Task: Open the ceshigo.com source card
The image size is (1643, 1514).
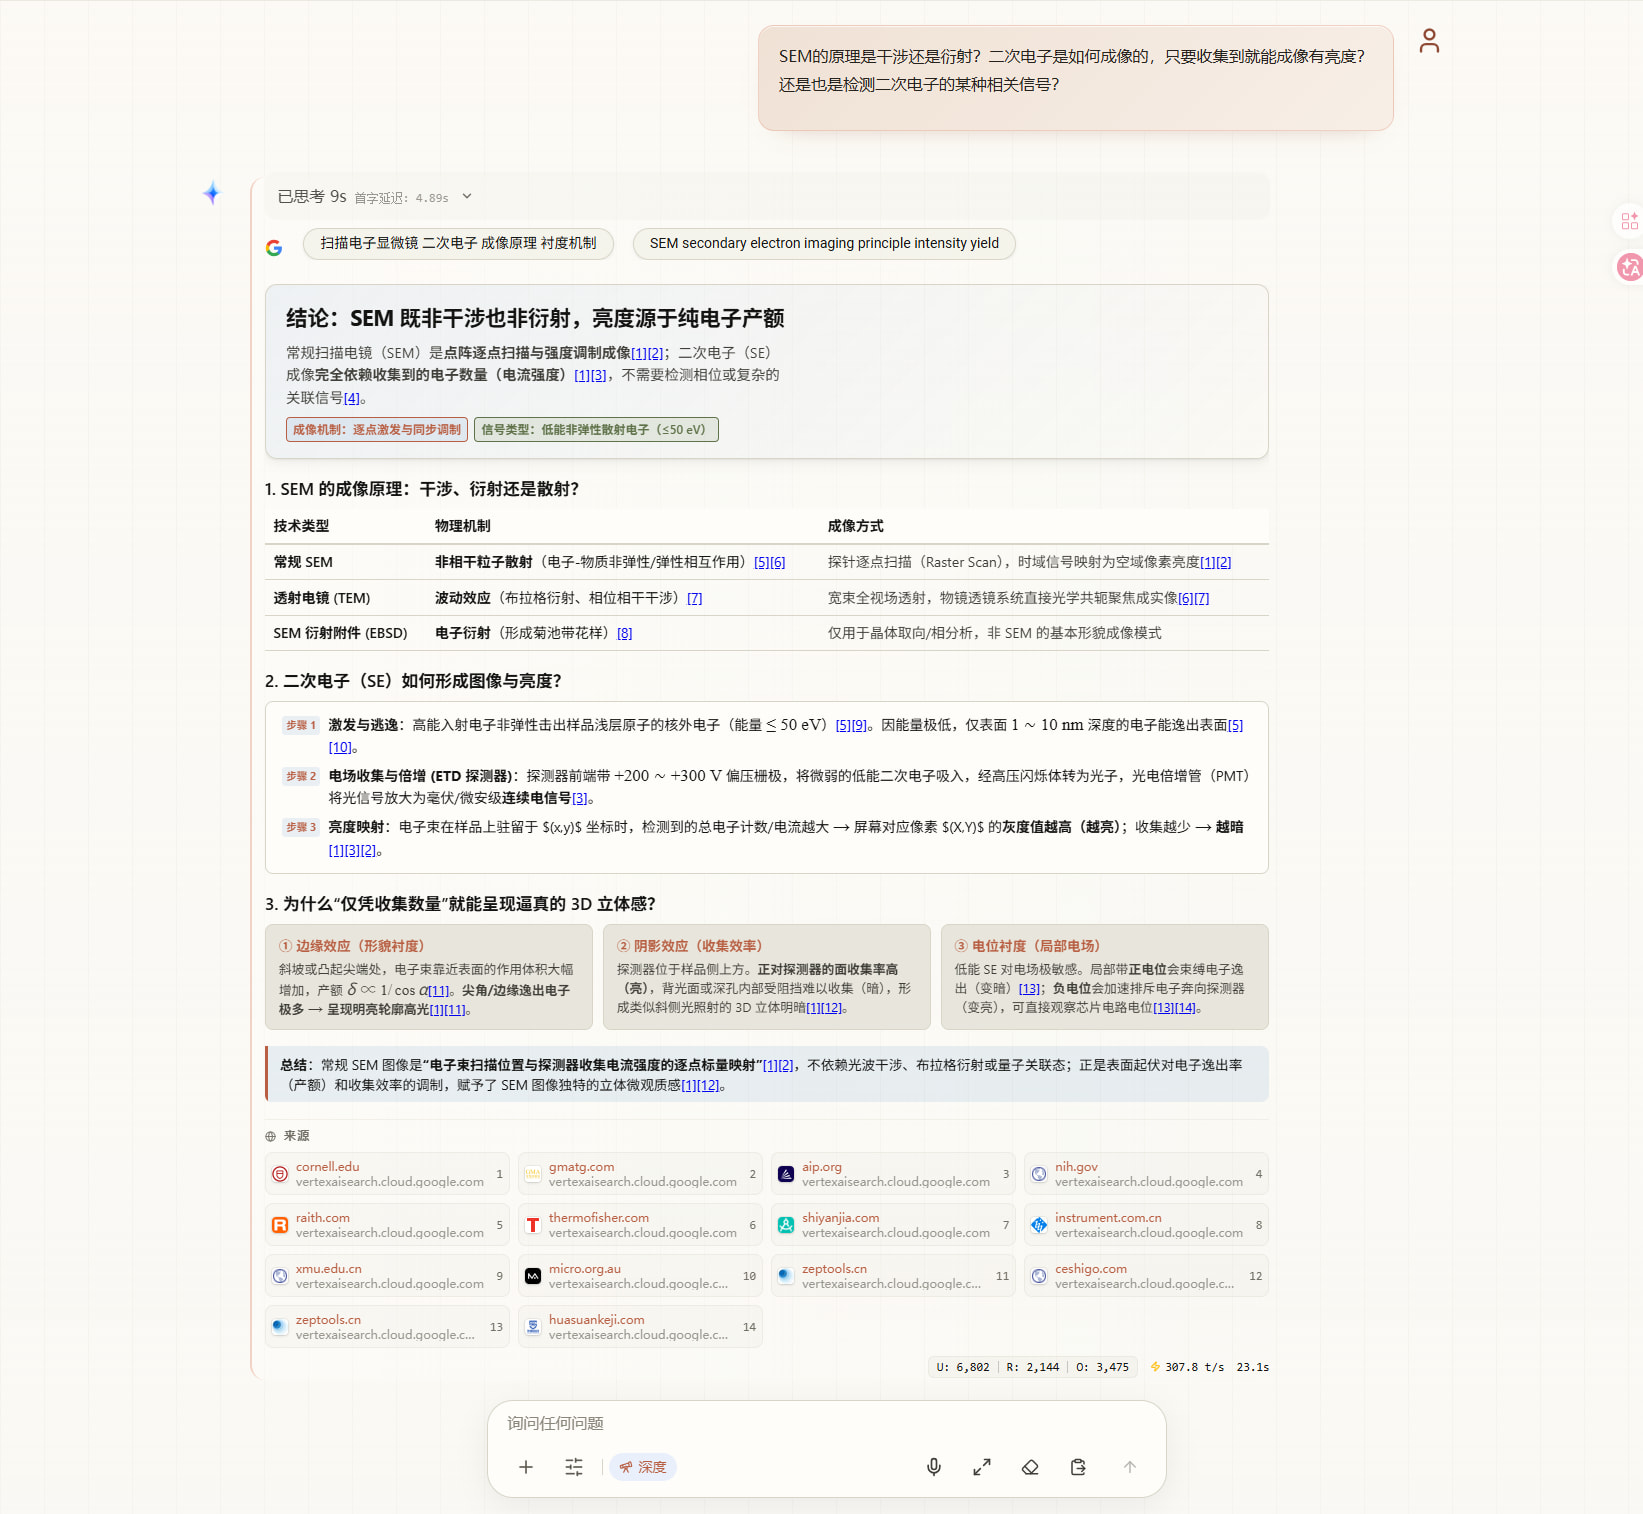Action: (x=1146, y=1276)
